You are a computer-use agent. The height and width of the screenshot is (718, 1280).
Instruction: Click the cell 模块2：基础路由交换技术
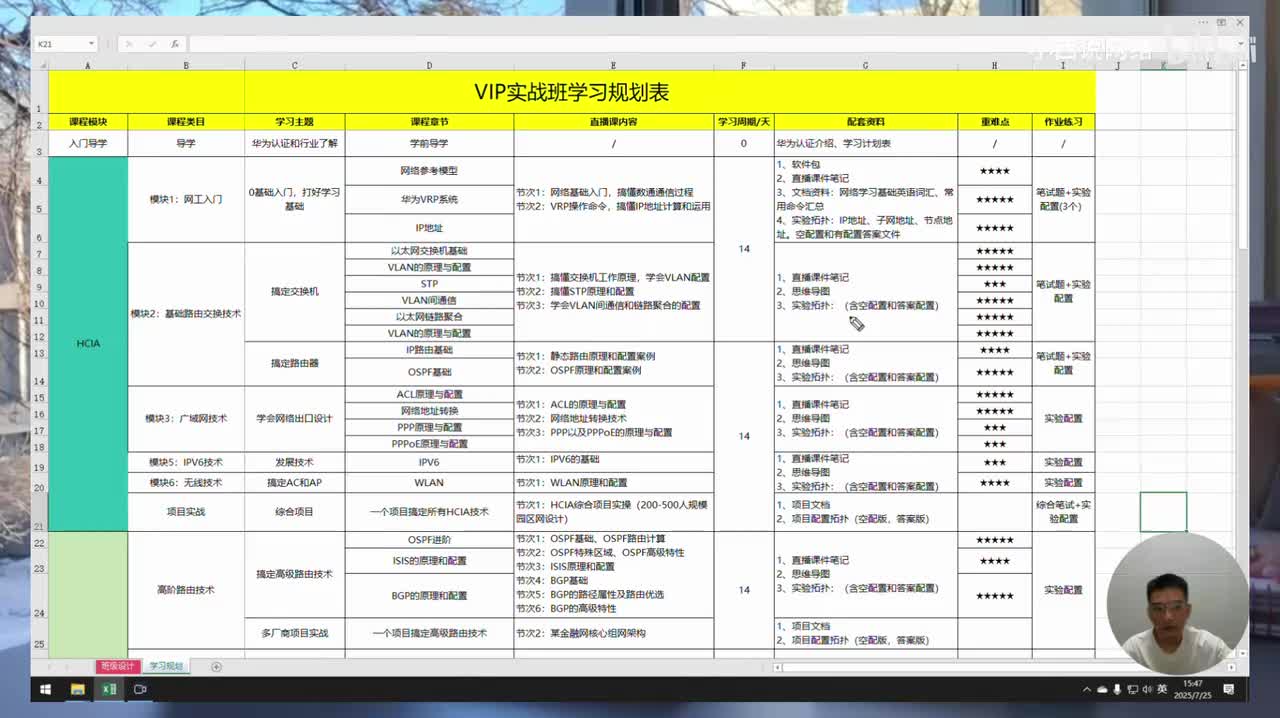186,314
